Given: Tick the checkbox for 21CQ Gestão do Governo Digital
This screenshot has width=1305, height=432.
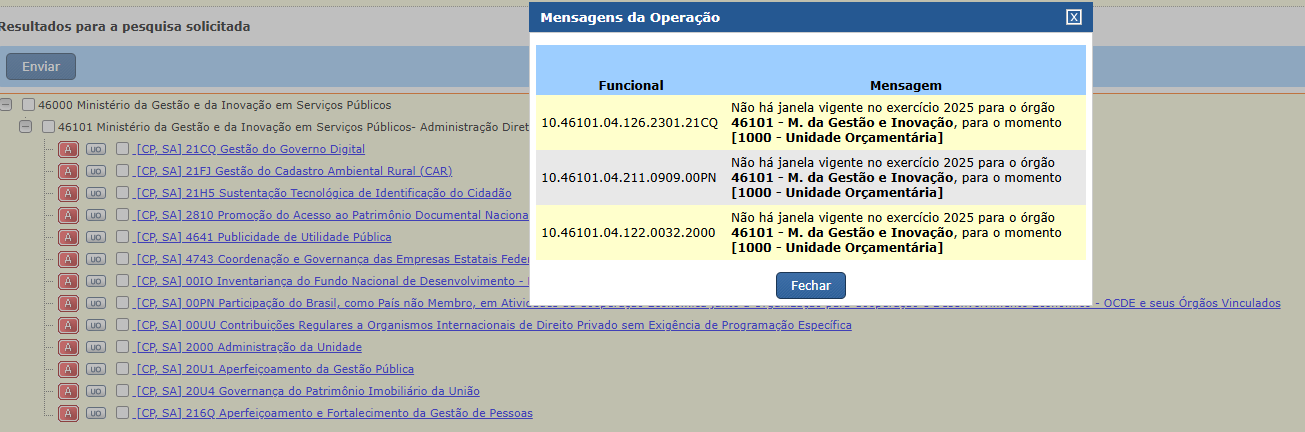Looking at the screenshot, I should [122, 149].
